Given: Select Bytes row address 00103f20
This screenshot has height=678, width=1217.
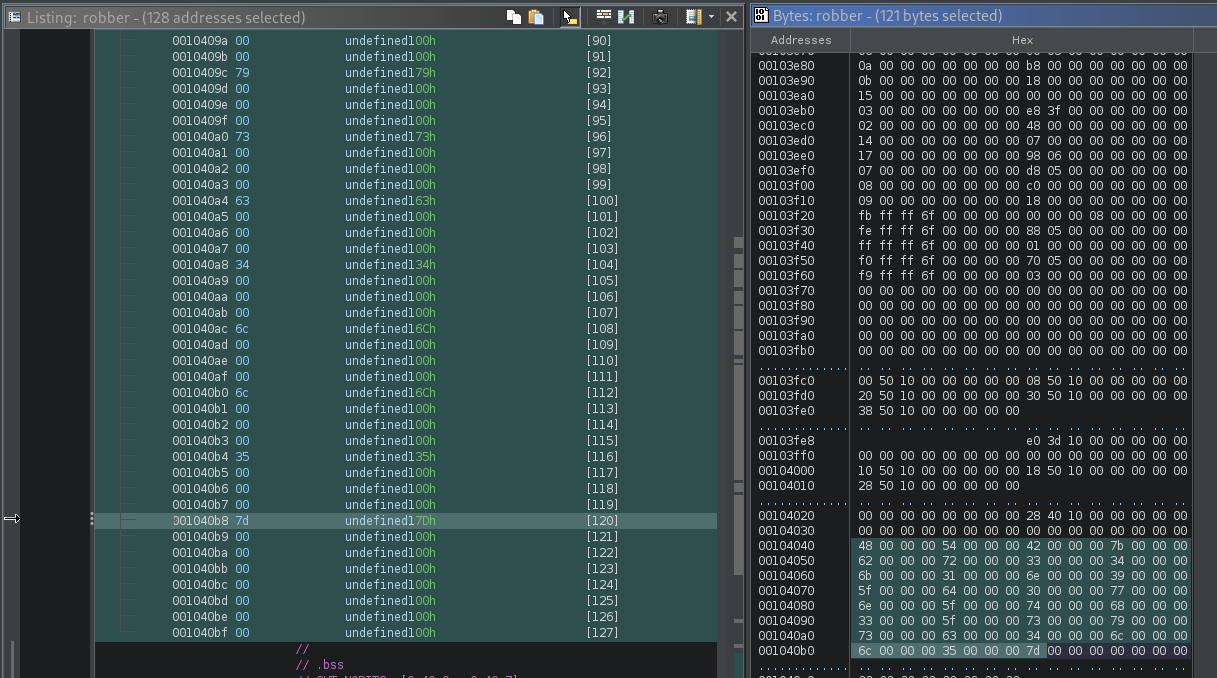Looking at the screenshot, I should [786, 216].
